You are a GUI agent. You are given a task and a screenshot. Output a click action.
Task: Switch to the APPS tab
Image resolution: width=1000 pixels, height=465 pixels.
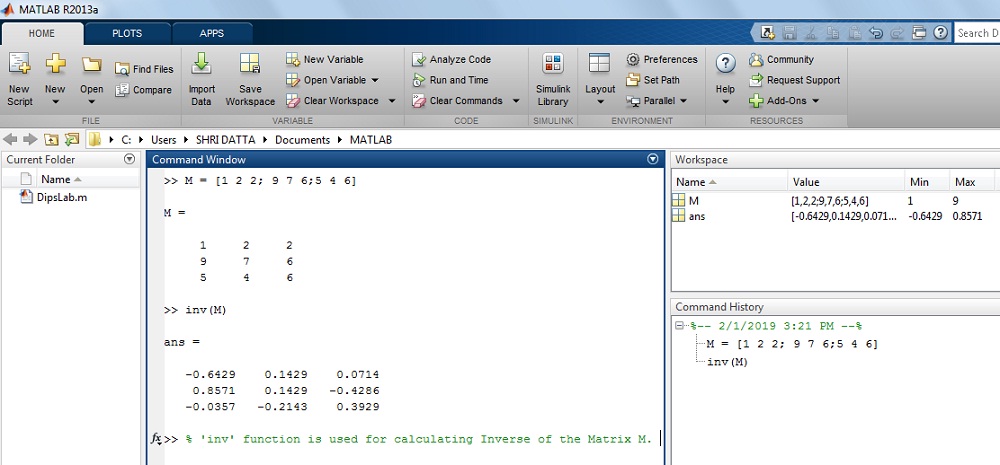(x=212, y=33)
